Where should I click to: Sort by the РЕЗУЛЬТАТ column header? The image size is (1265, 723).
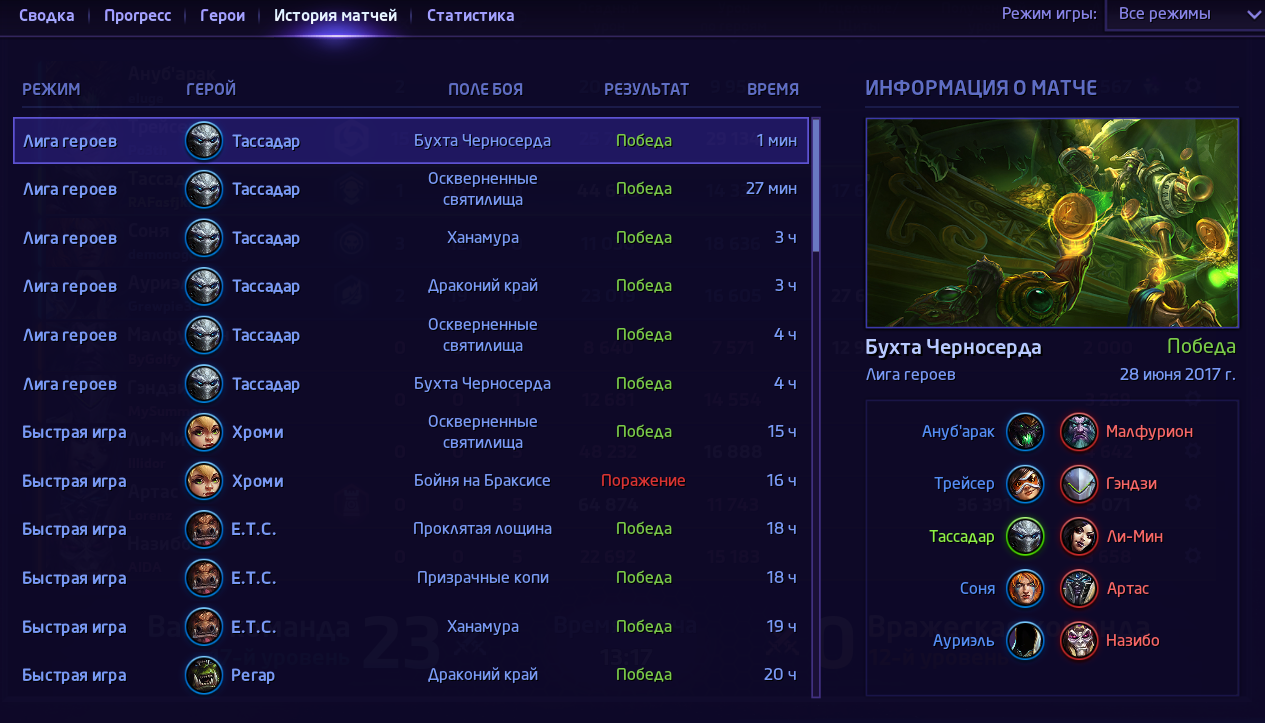(x=646, y=89)
